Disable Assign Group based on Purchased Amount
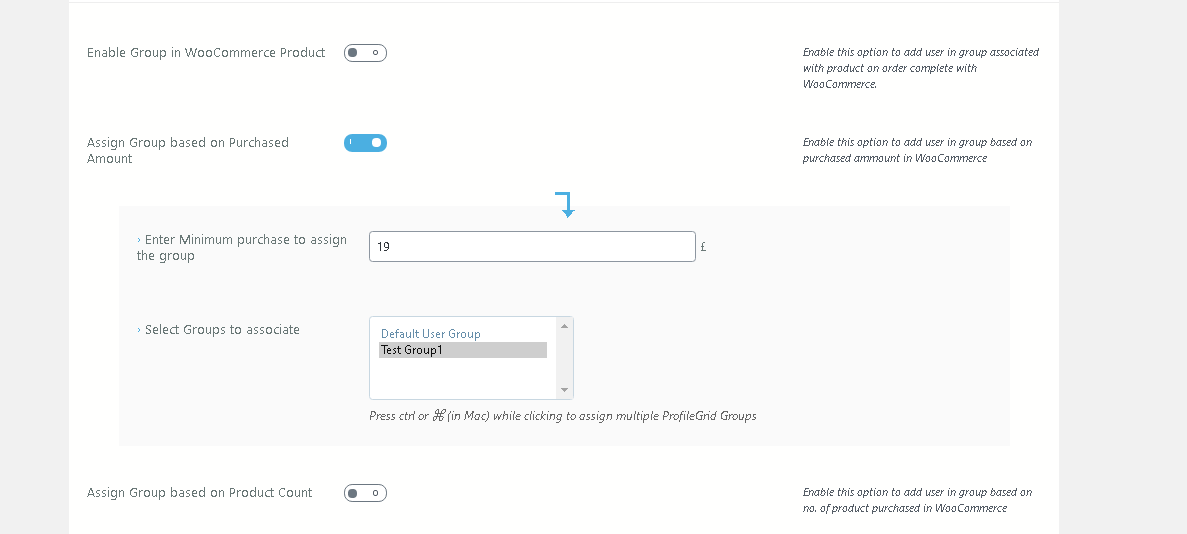The width and height of the screenshot is (1187, 534). tap(365, 143)
